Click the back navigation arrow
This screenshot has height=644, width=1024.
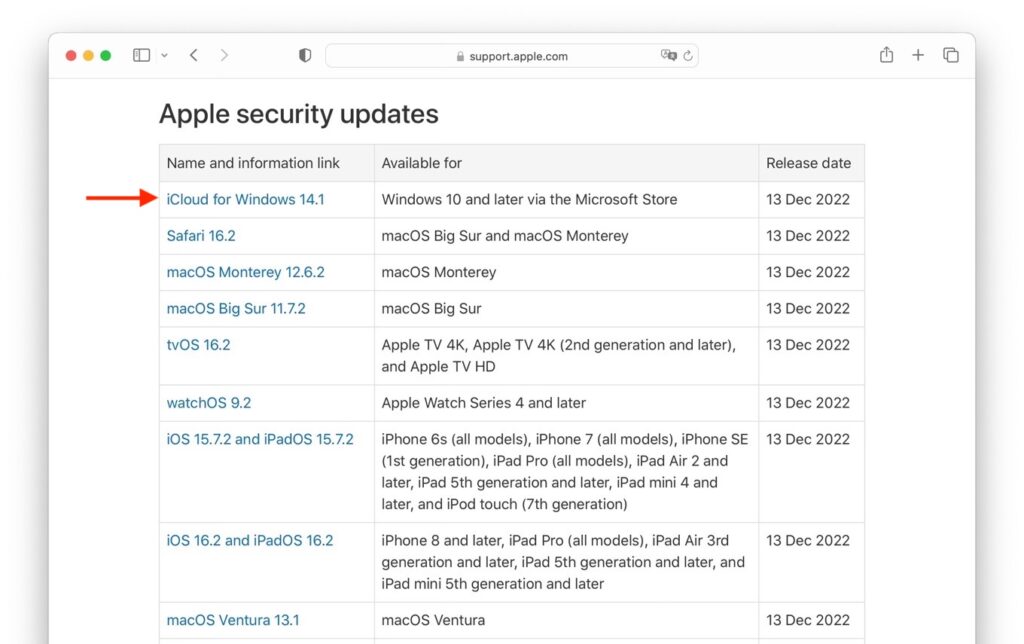click(x=194, y=55)
